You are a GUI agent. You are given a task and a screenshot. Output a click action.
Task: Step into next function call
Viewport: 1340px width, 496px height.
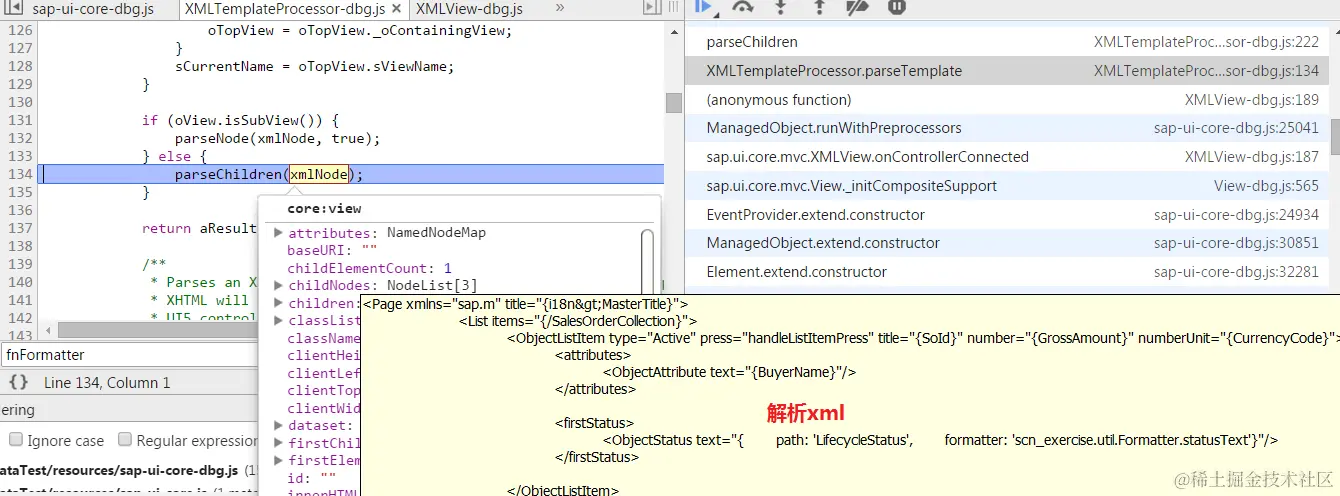(781, 7)
